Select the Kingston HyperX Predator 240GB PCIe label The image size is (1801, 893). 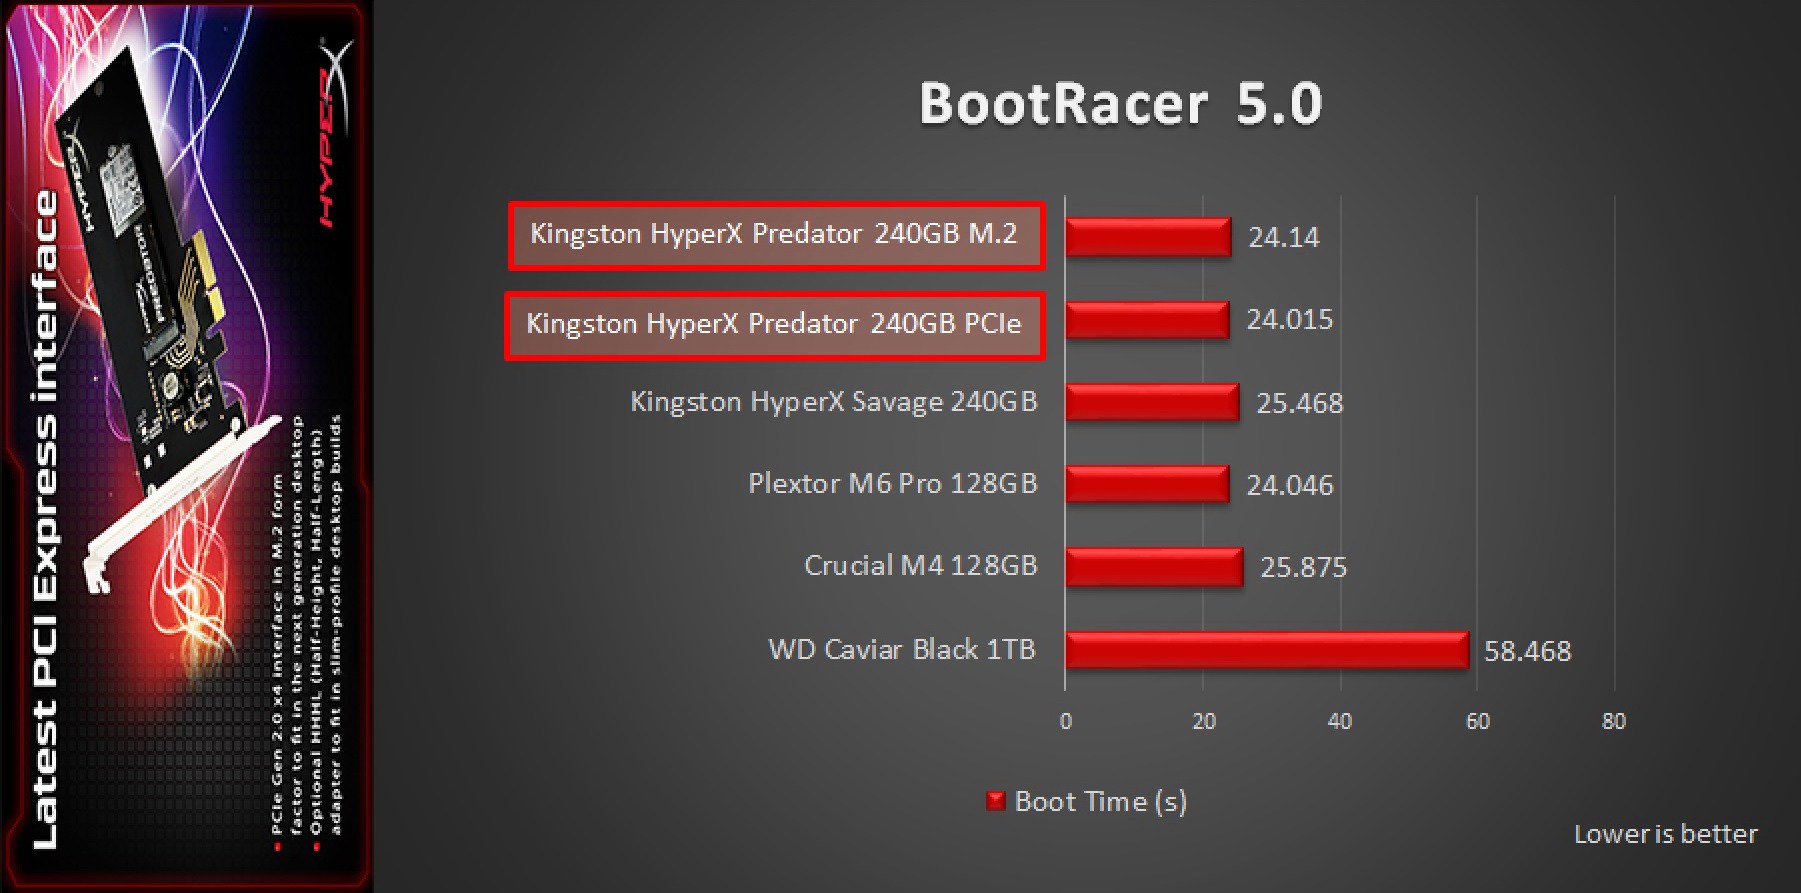coord(775,326)
